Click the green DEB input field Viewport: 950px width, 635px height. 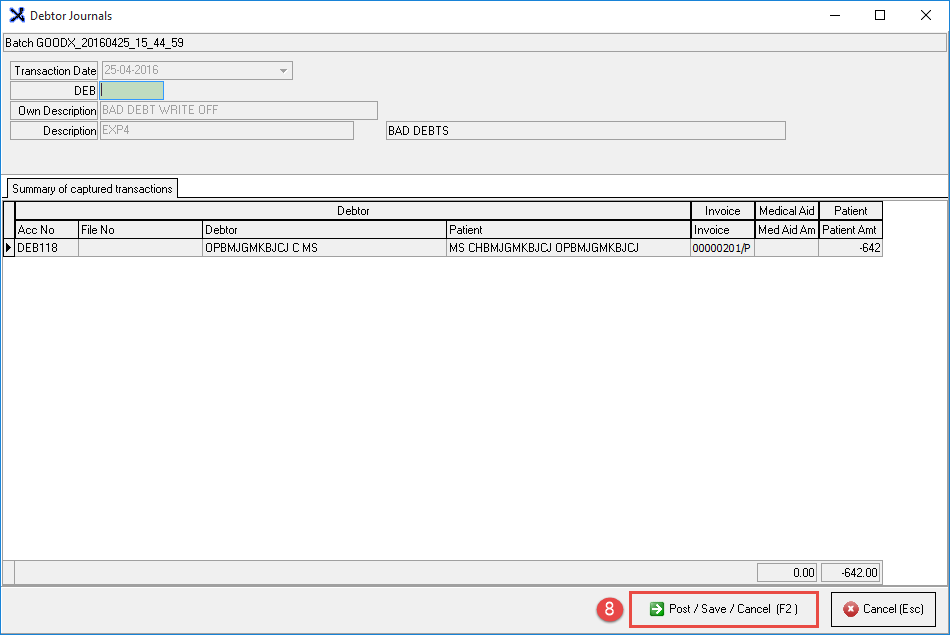pyautogui.click(x=132, y=91)
